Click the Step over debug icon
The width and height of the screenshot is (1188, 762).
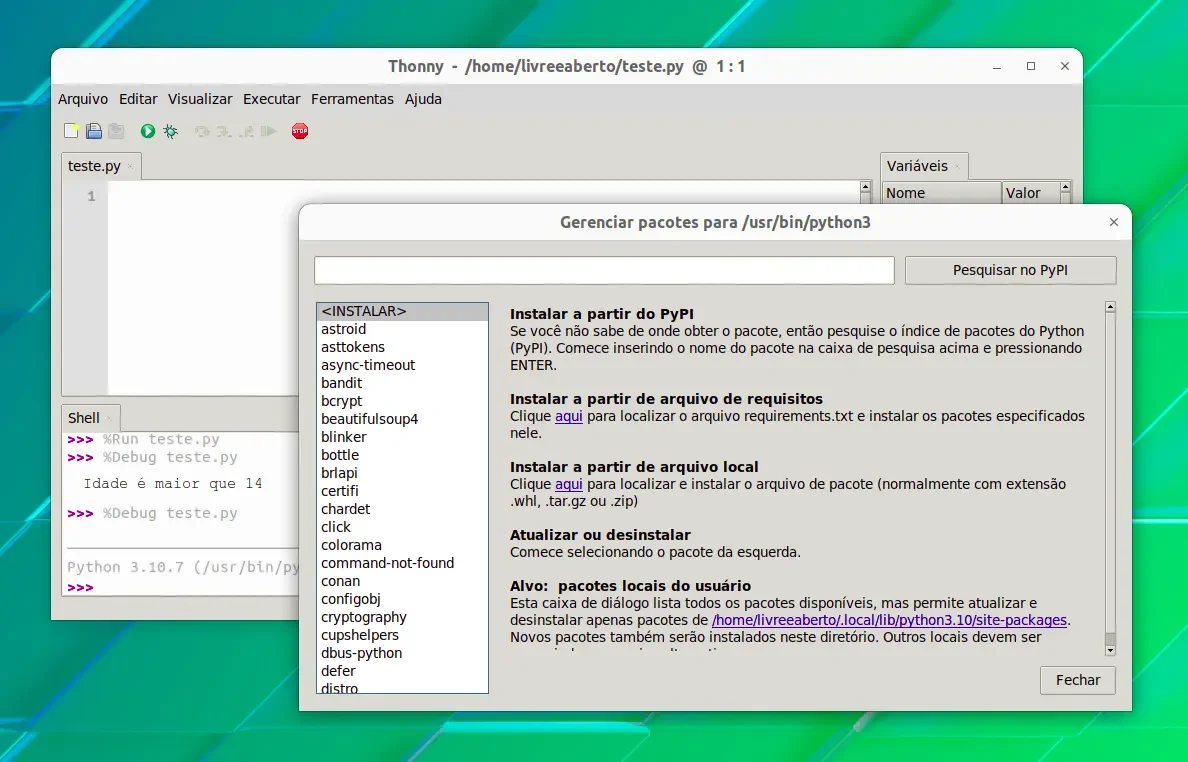point(202,131)
